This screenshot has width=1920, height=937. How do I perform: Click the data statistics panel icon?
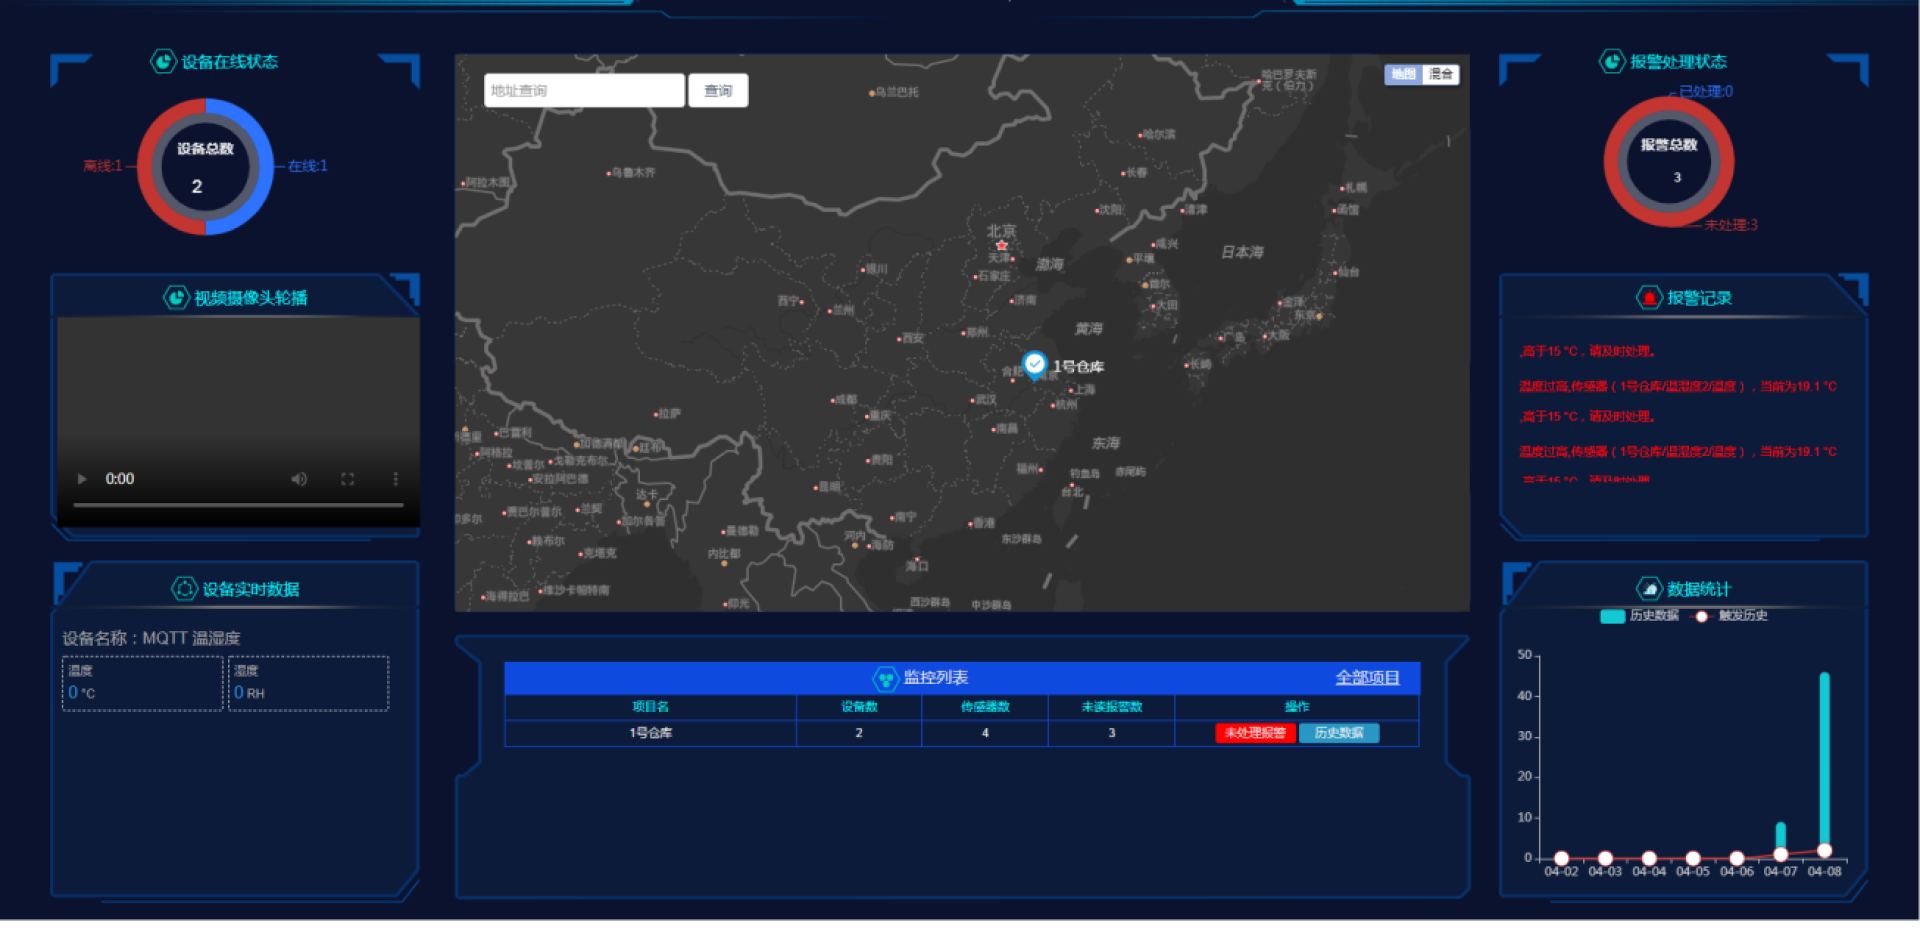pyautogui.click(x=1648, y=589)
